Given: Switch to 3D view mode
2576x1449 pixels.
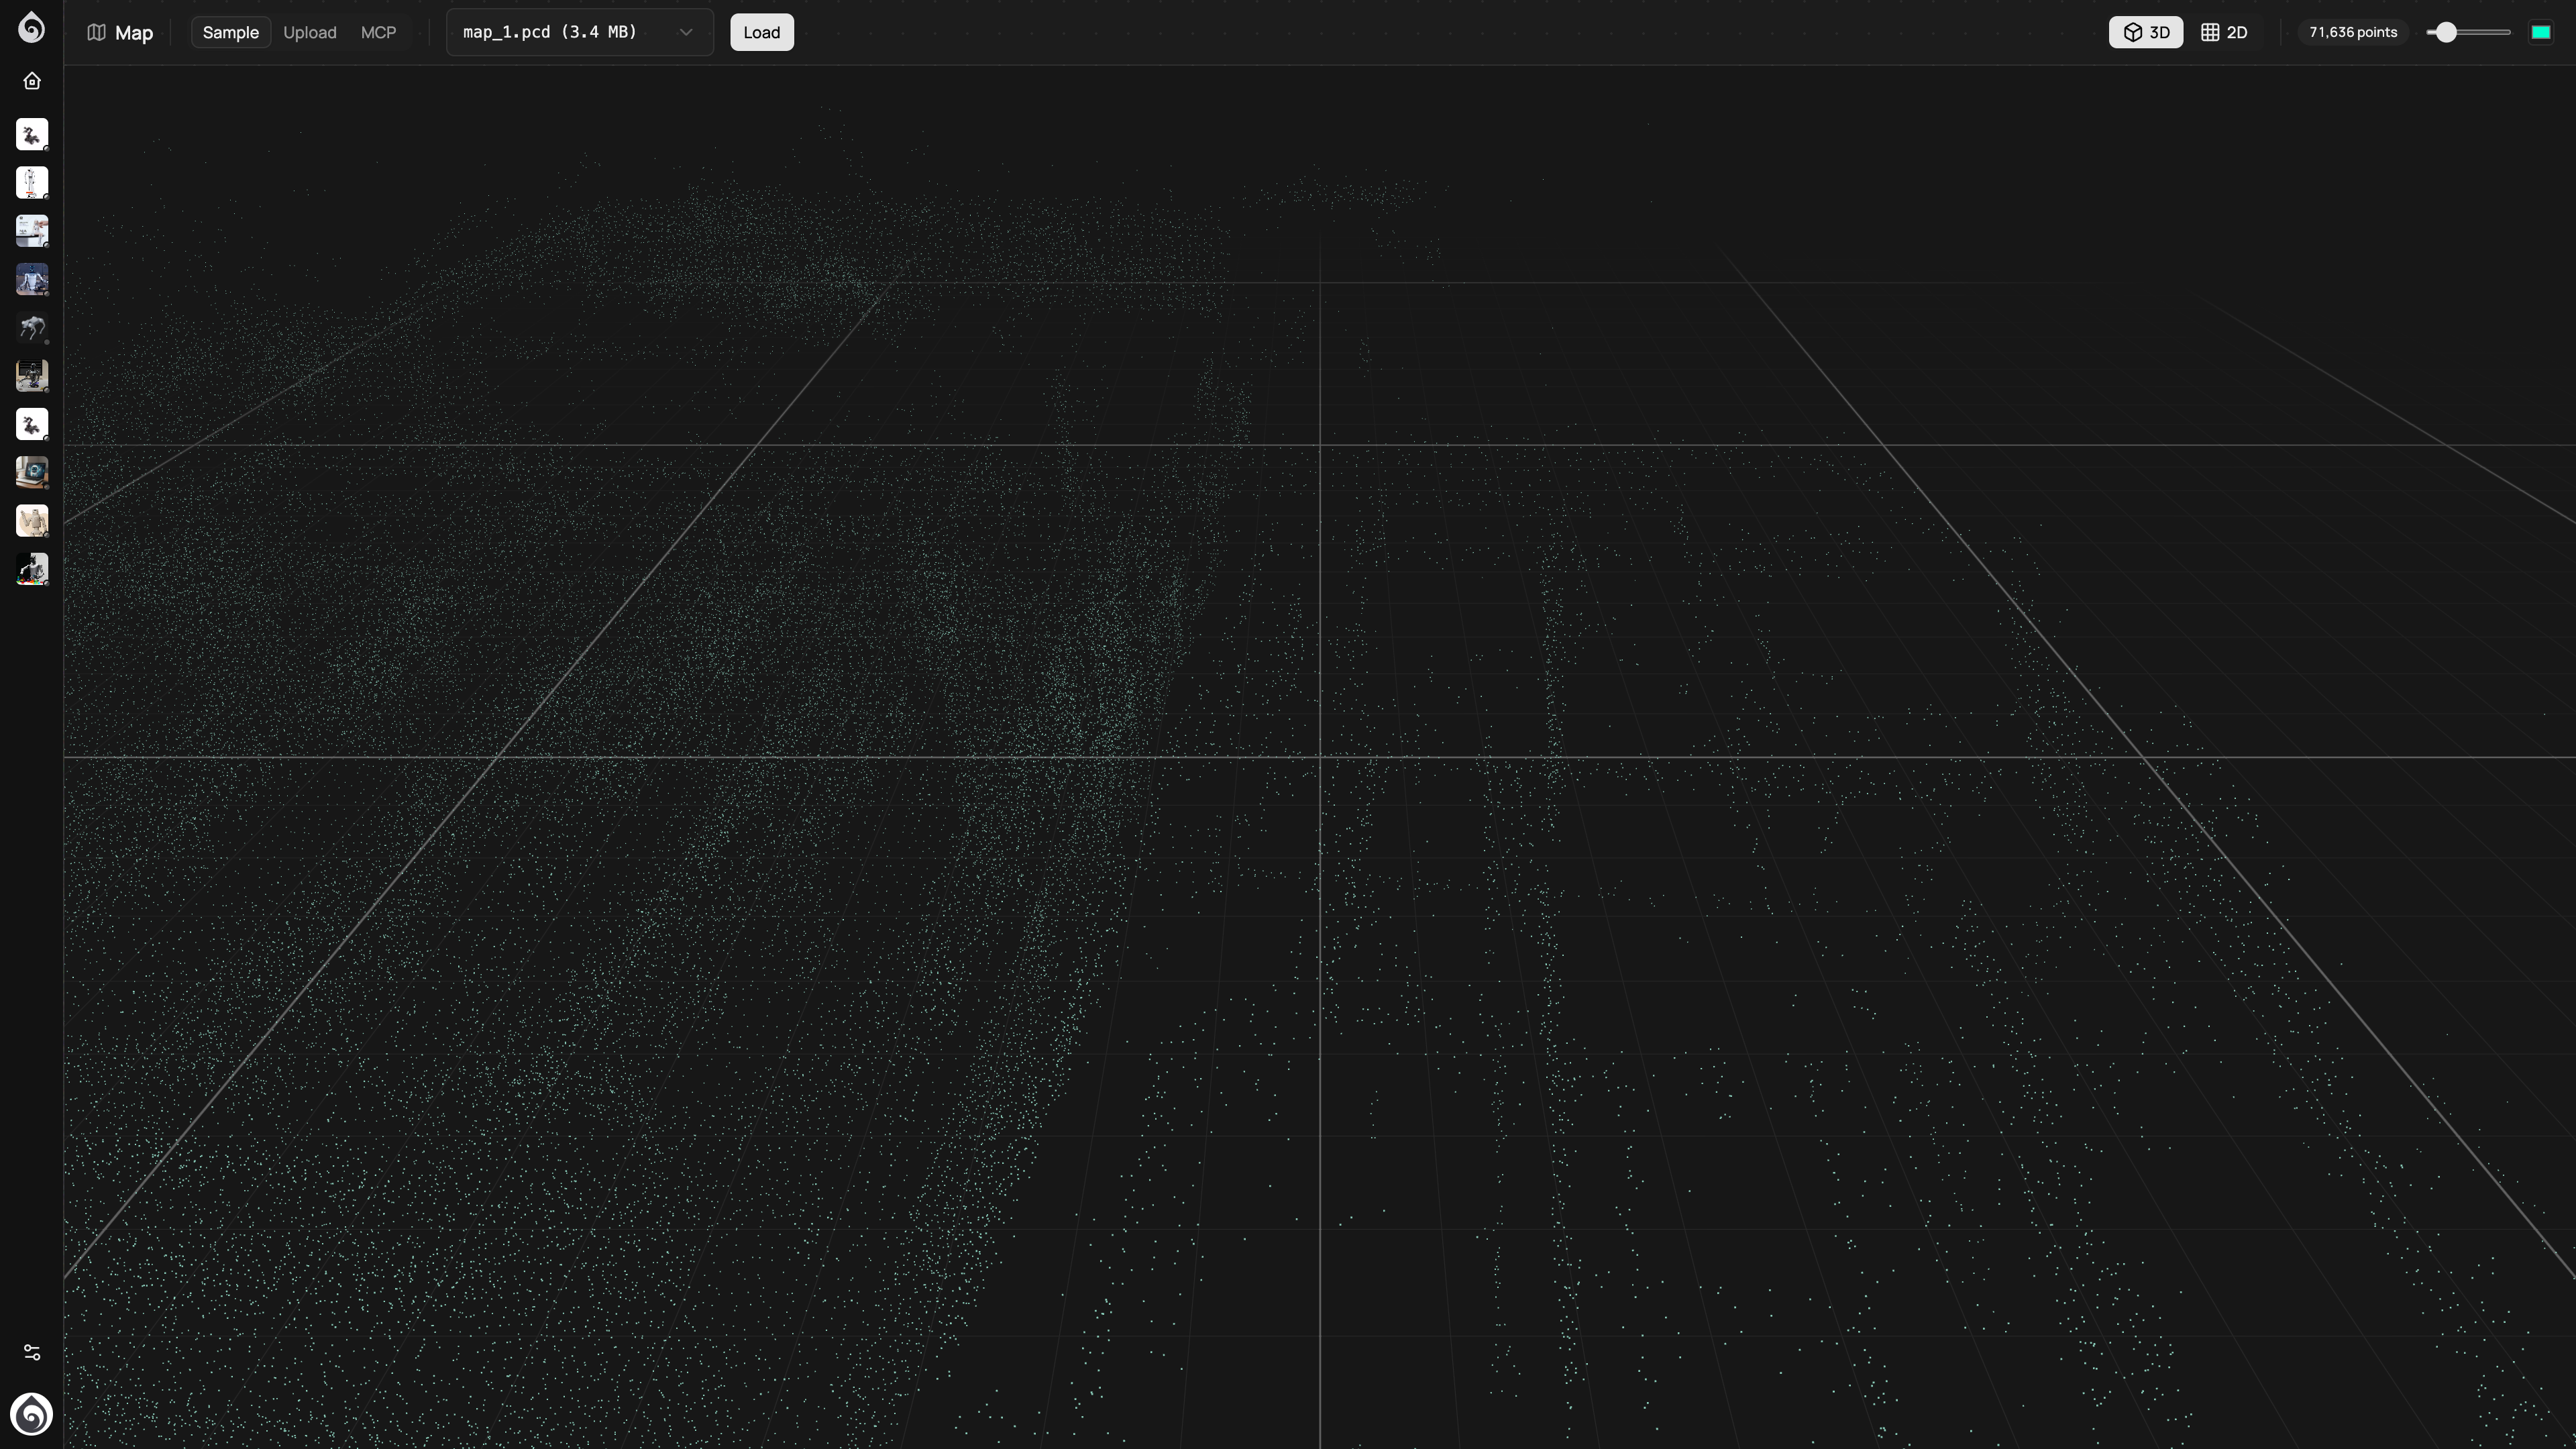Looking at the screenshot, I should click(2146, 32).
